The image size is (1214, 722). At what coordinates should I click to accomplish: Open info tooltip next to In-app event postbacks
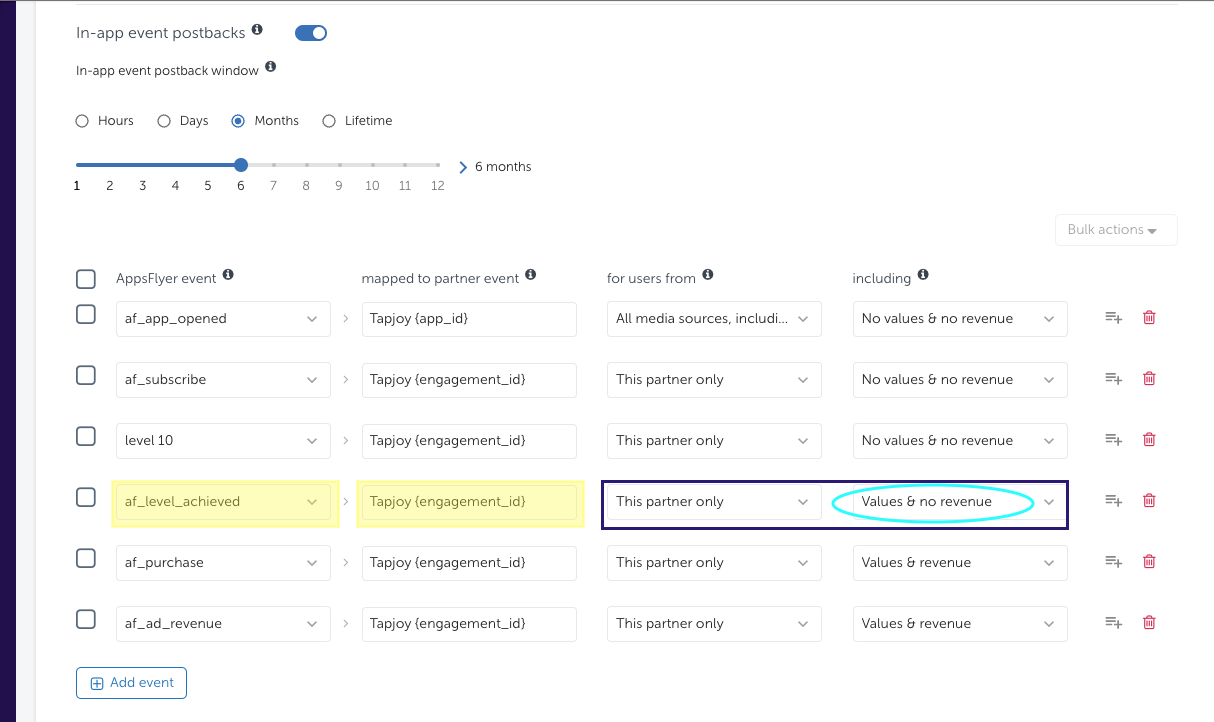coord(257,31)
